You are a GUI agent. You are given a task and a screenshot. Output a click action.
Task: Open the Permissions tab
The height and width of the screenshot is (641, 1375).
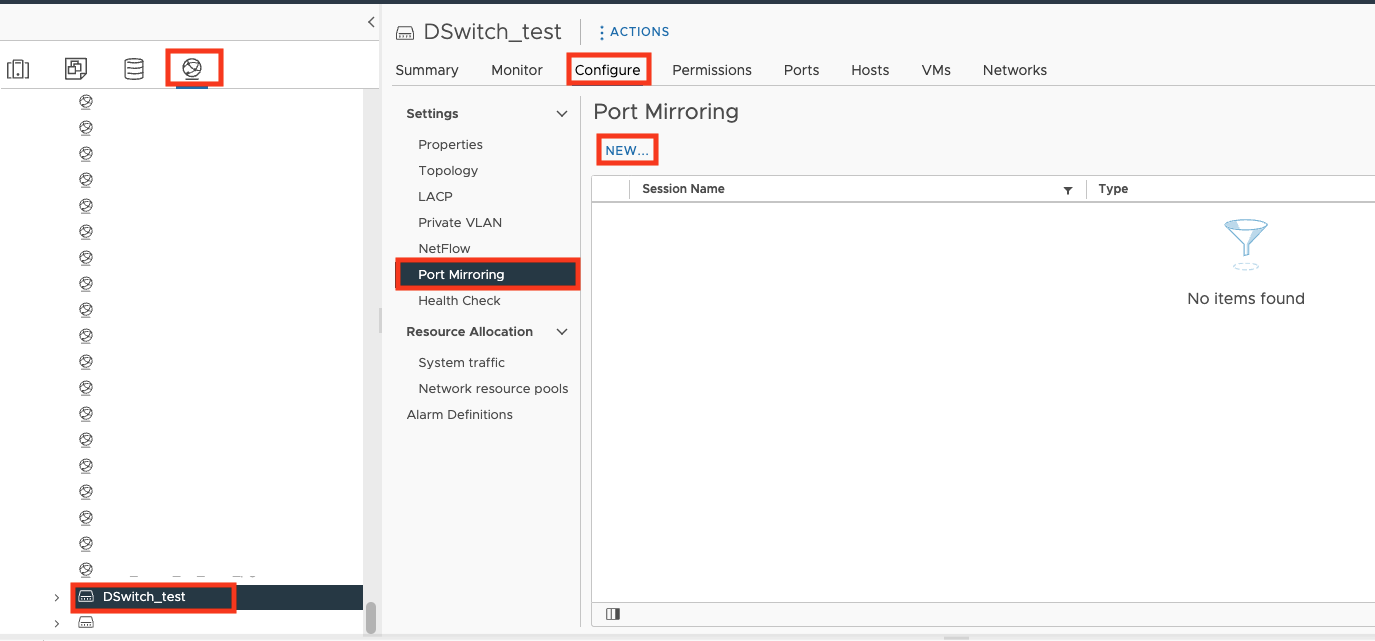pos(711,70)
